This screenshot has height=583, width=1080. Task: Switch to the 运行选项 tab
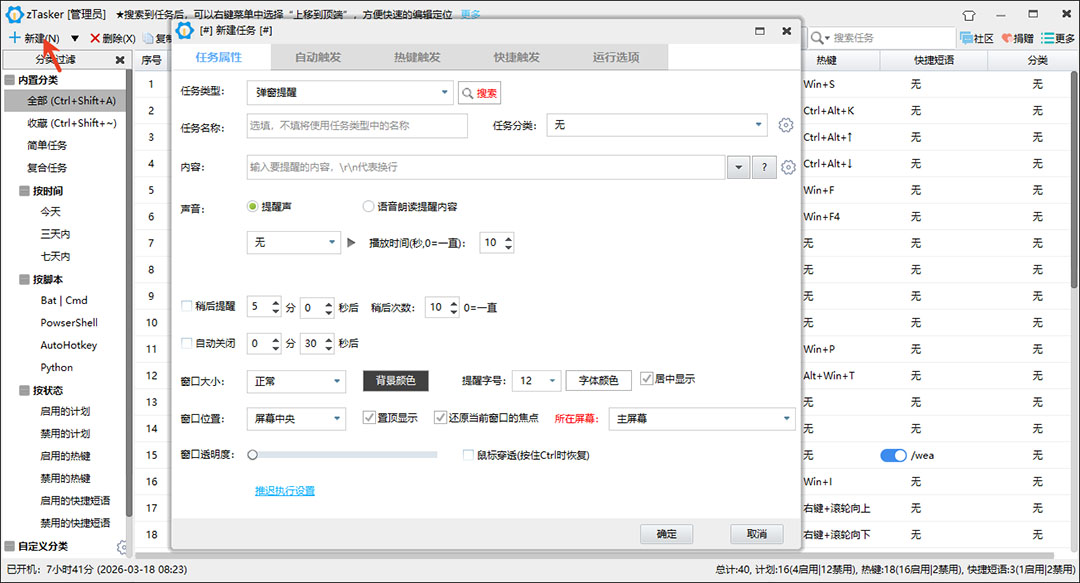tap(616, 57)
